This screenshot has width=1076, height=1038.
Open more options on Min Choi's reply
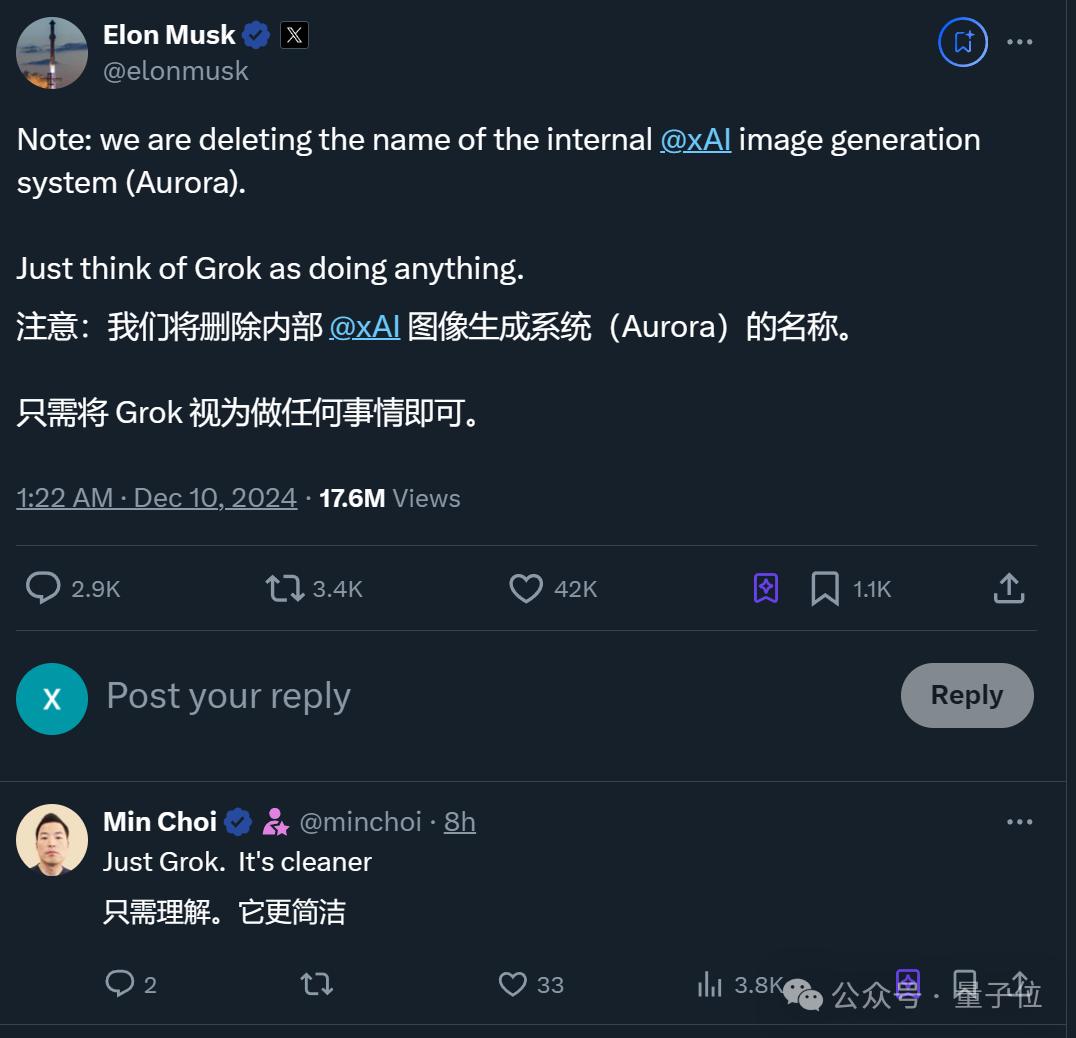[x=1020, y=821]
